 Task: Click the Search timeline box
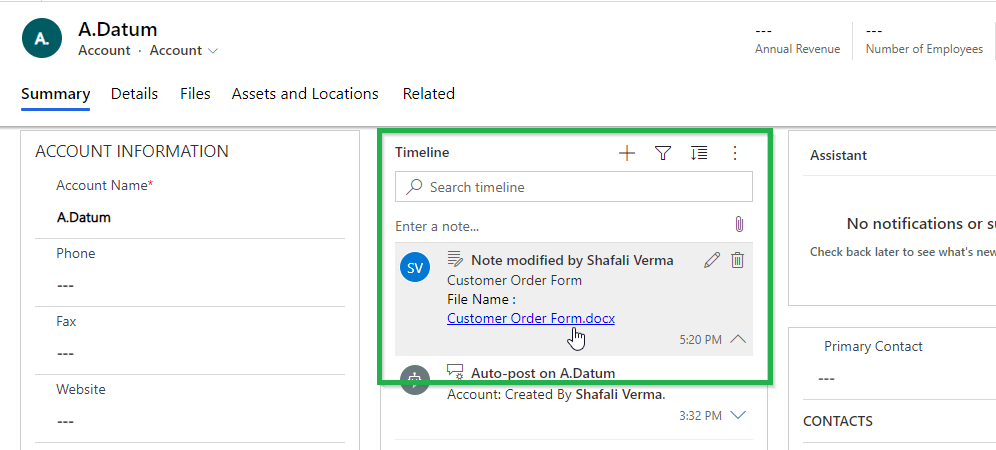coord(574,187)
